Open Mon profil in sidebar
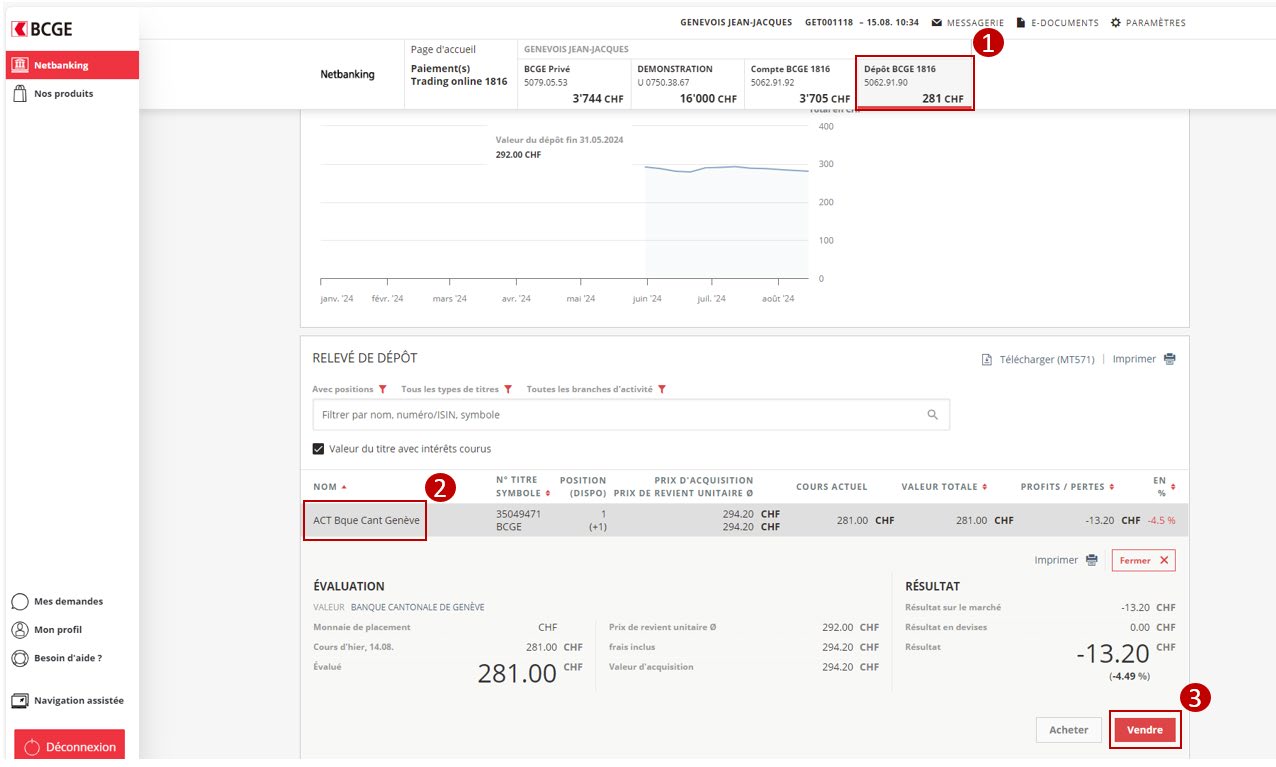 [47, 630]
